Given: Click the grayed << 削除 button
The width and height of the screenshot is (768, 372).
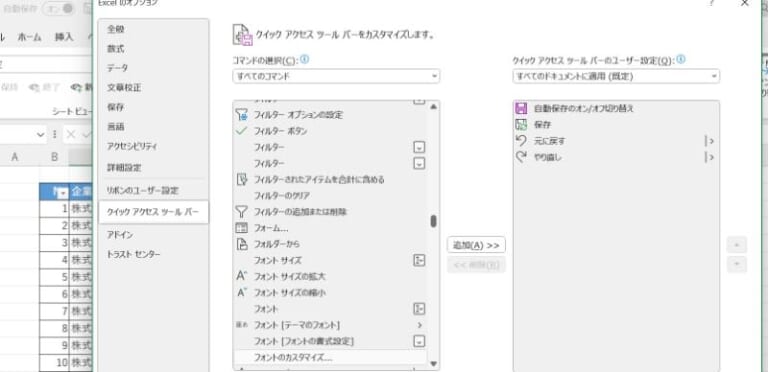Looking at the screenshot, I should (x=476, y=265).
